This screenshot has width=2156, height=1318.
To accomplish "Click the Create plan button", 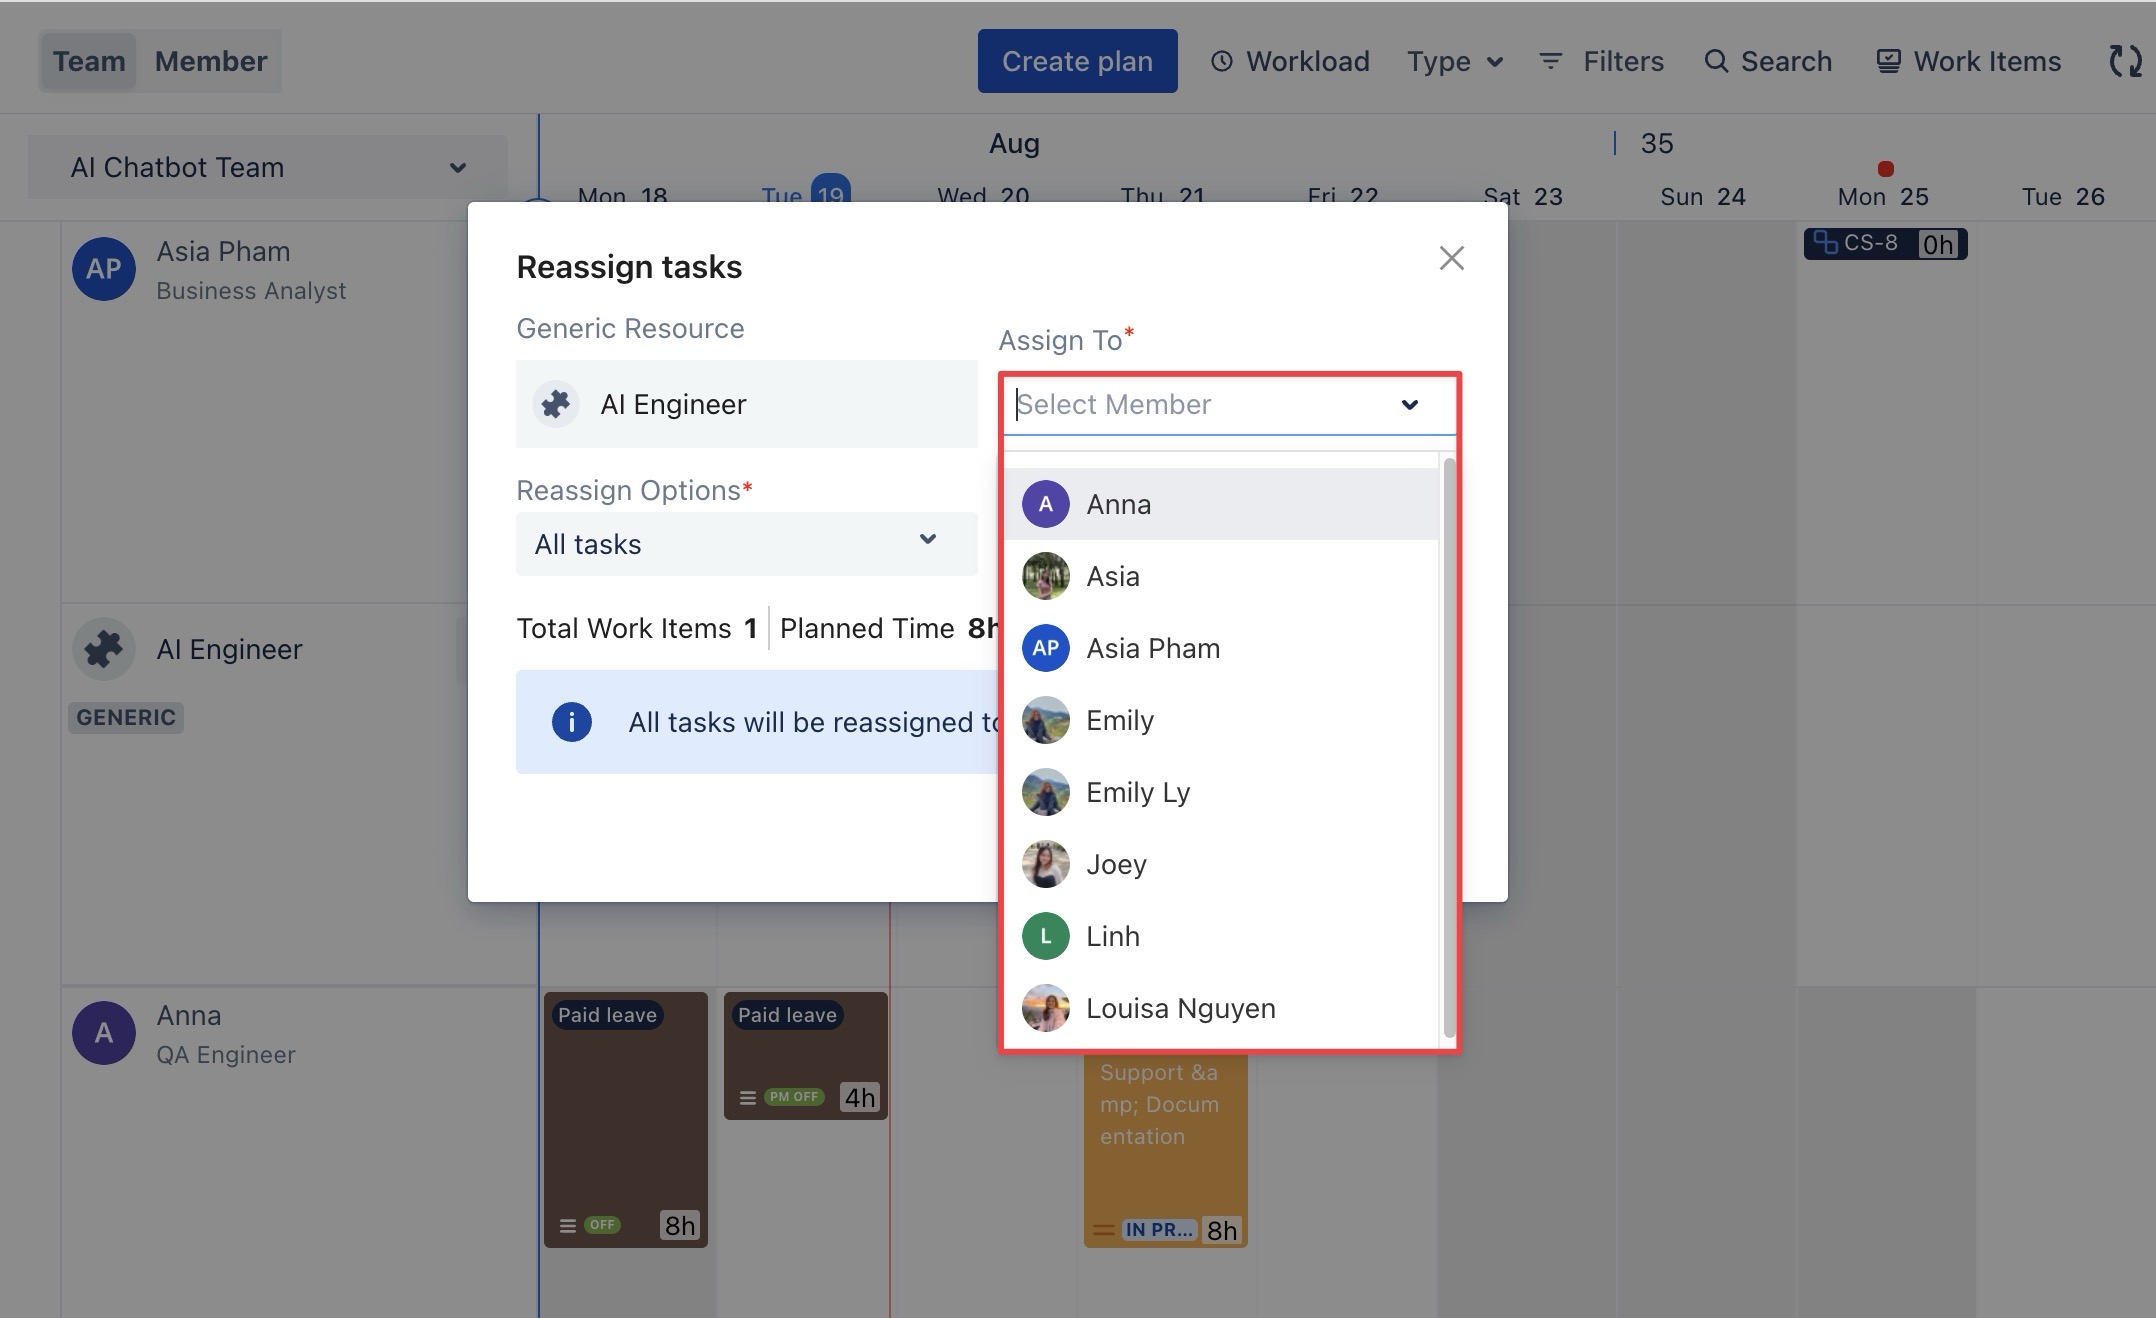I will [1077, 61].
